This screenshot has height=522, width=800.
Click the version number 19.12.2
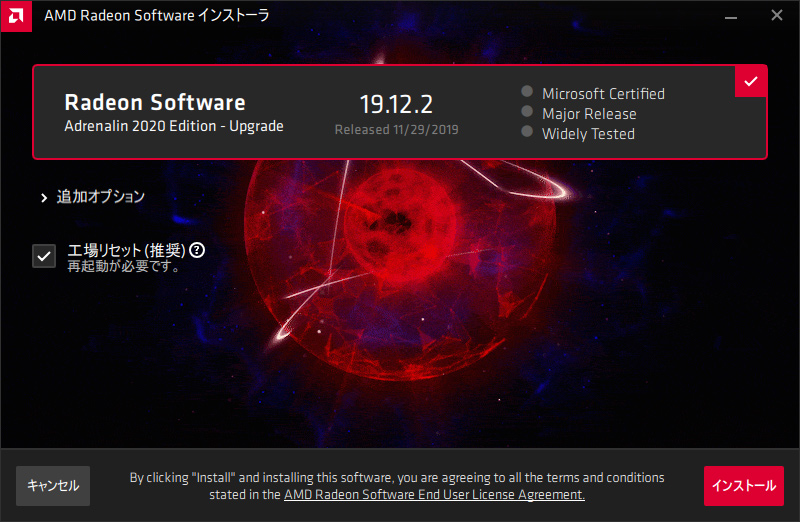(396, 104)
